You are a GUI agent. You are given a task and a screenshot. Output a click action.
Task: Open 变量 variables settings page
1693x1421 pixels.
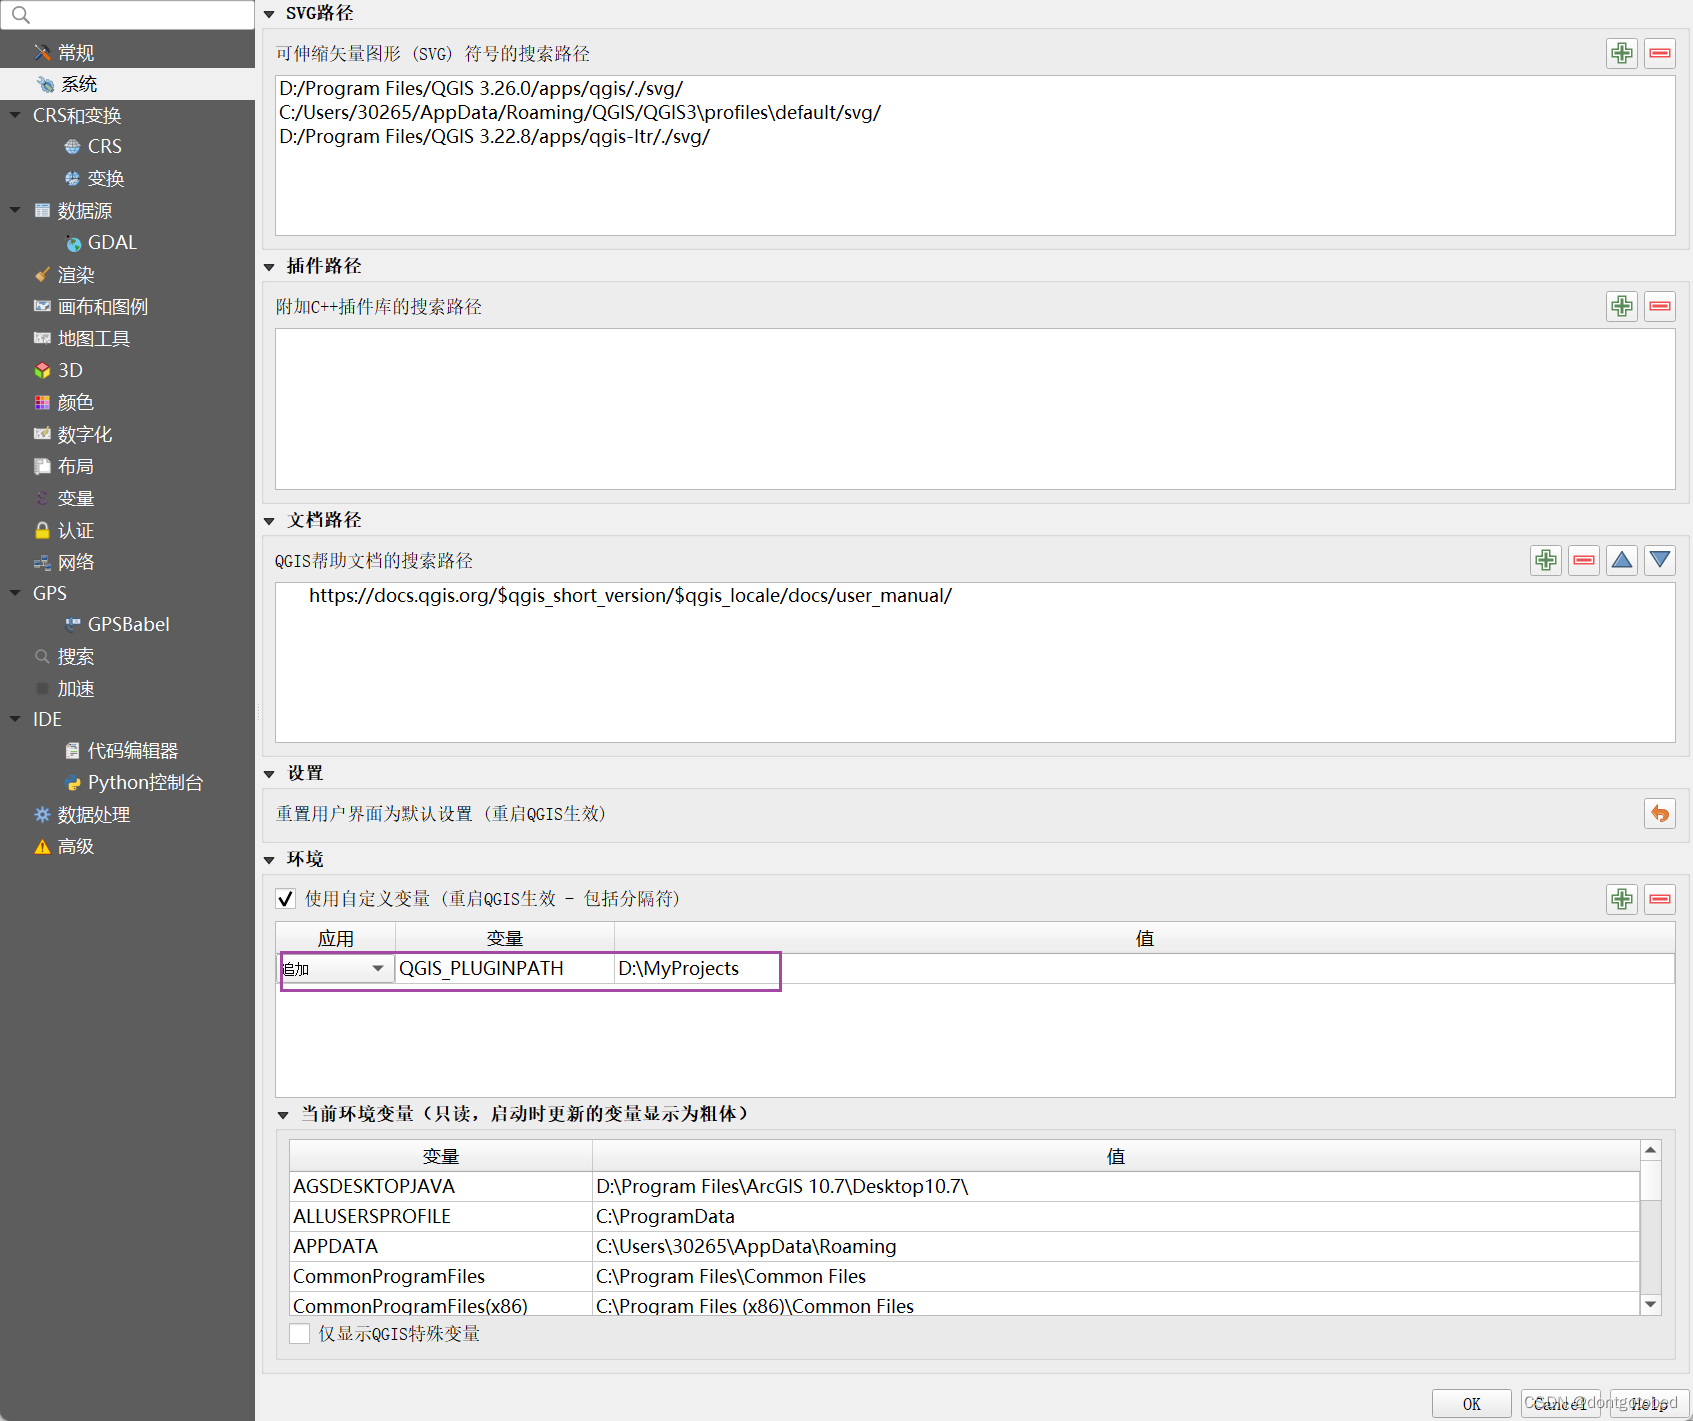tap(76, 498)
